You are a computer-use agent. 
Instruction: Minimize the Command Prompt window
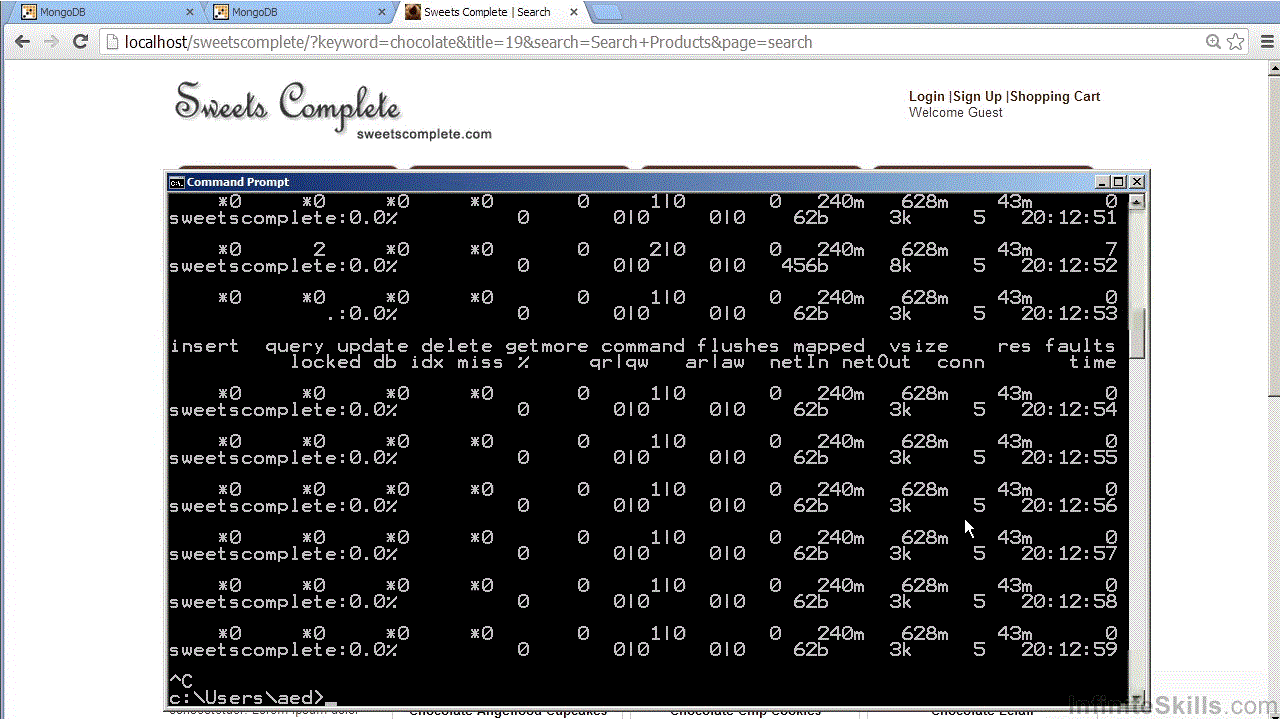tap(1102, 182)
